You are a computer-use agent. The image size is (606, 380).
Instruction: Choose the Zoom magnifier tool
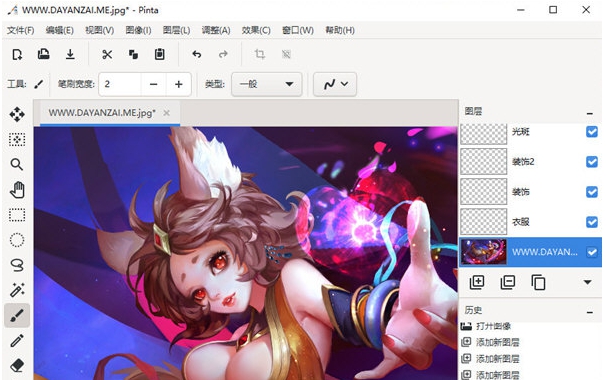(x=17, y=164)
